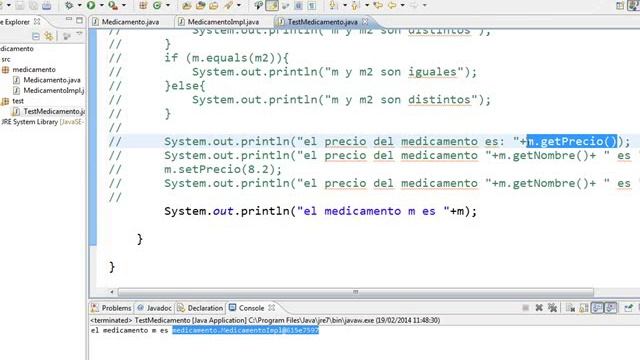Click the New Java Package icon
Screen dimensions: 640x360
pyautogui.click(x=143, y=5)
